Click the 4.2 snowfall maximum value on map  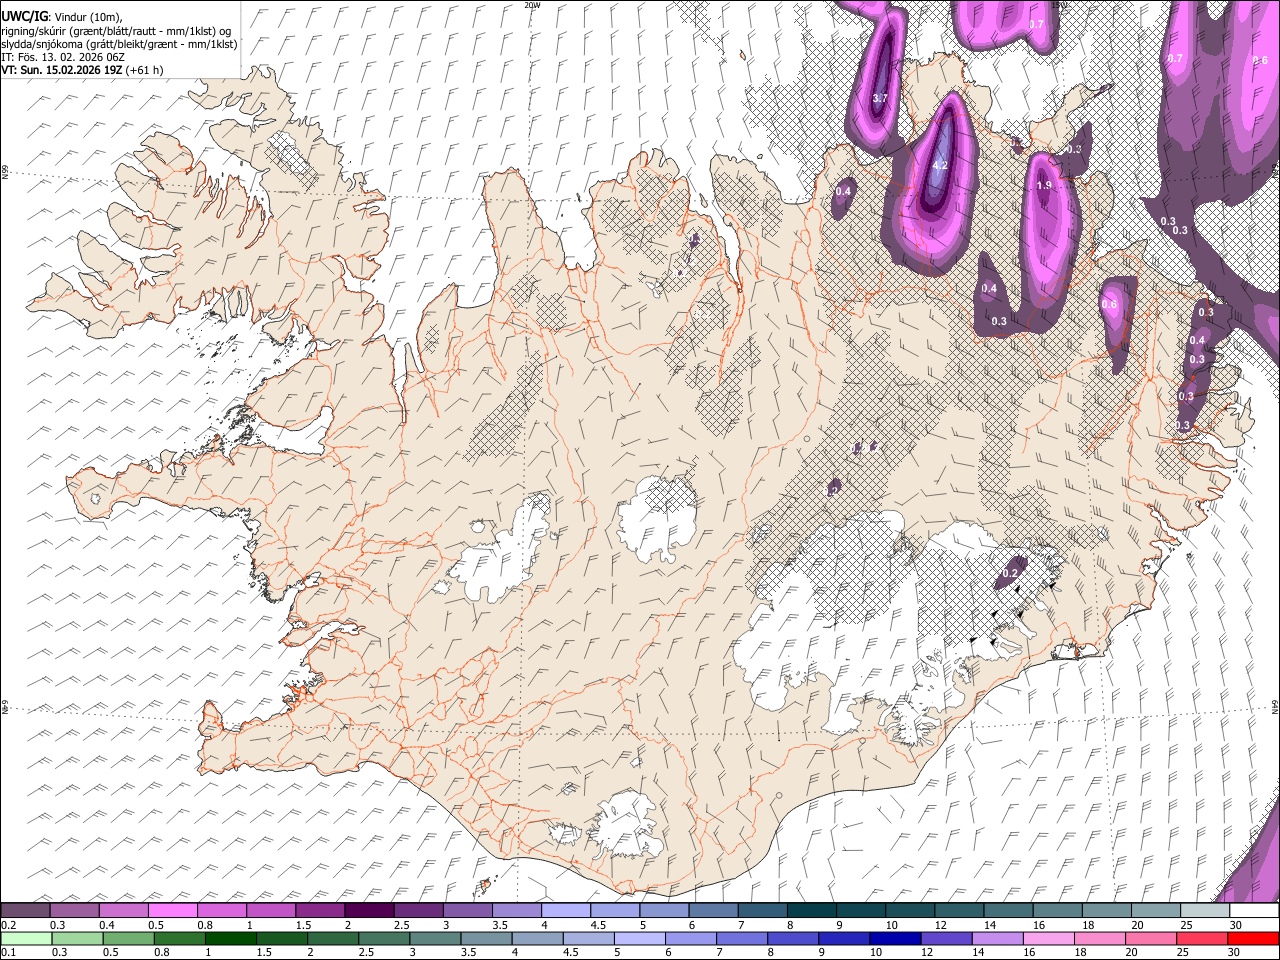939,165
